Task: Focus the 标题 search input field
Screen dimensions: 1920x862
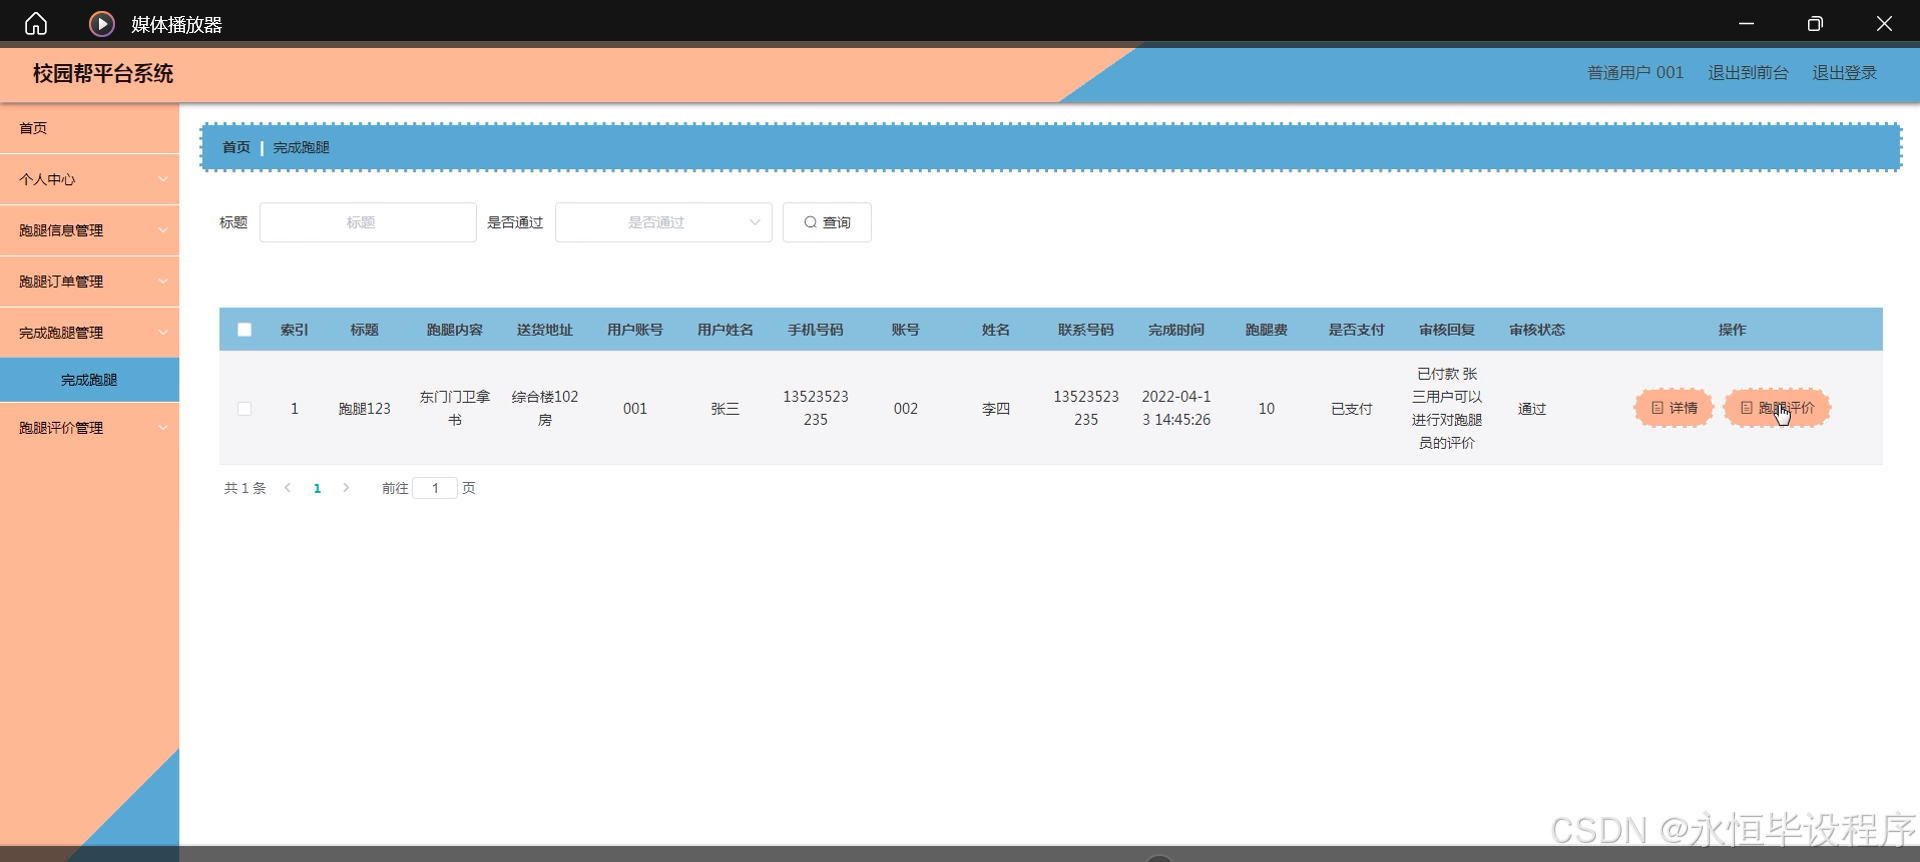Action: coord(368,222)
